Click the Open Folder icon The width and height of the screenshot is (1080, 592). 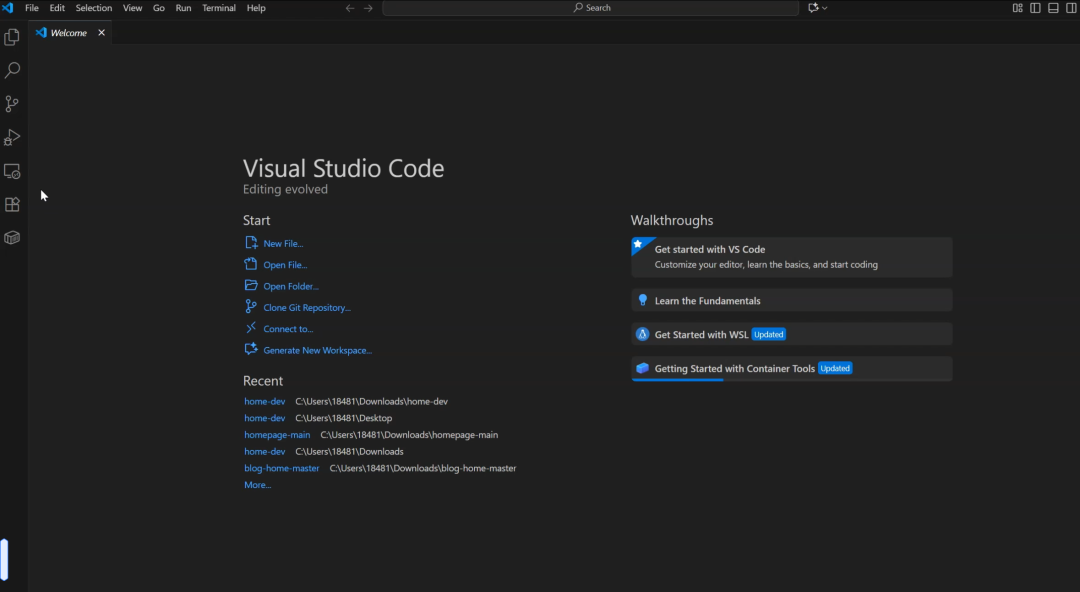pos(251,285)
